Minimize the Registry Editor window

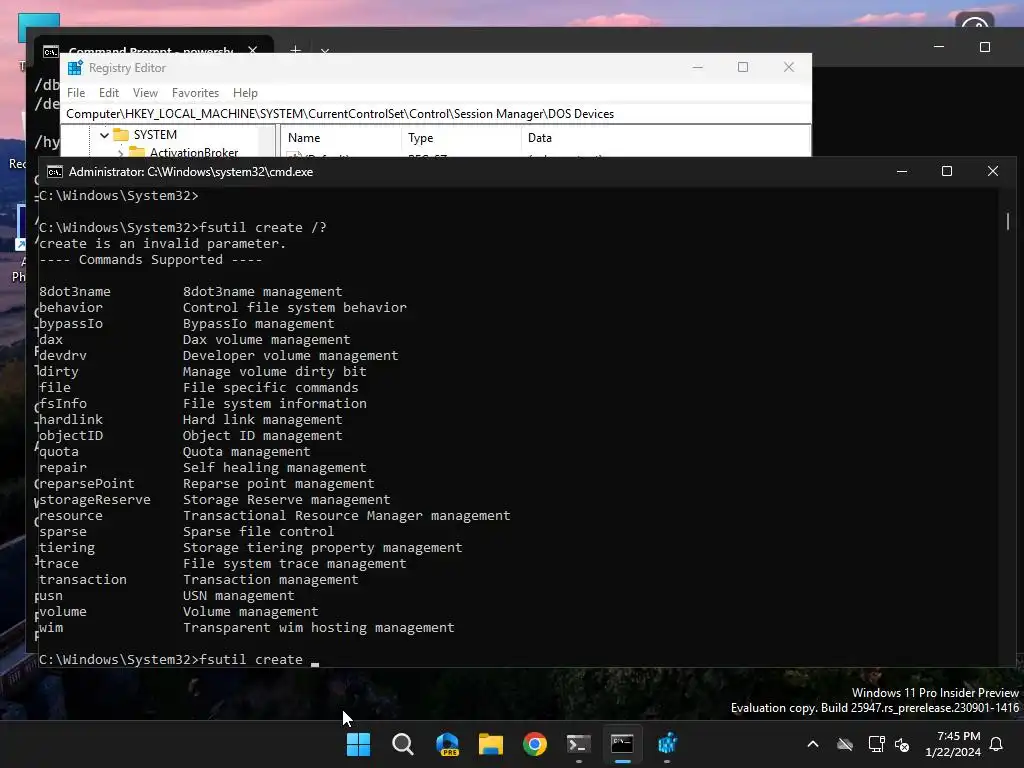click(x=697, y=67)
